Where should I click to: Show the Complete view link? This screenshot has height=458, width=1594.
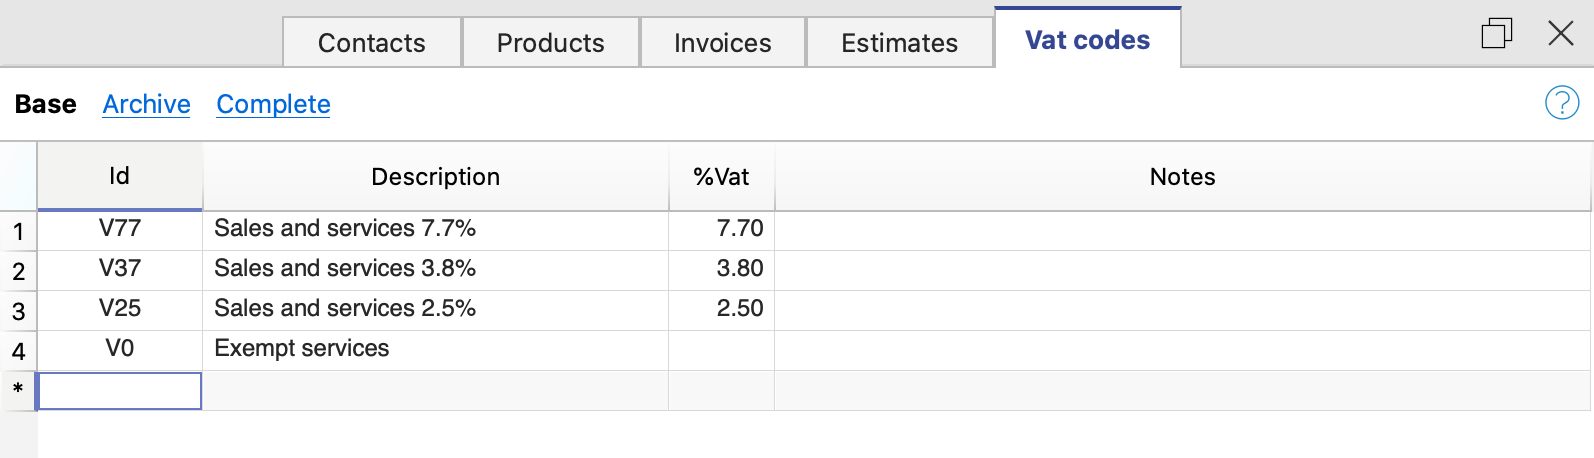tap(273, 104)
